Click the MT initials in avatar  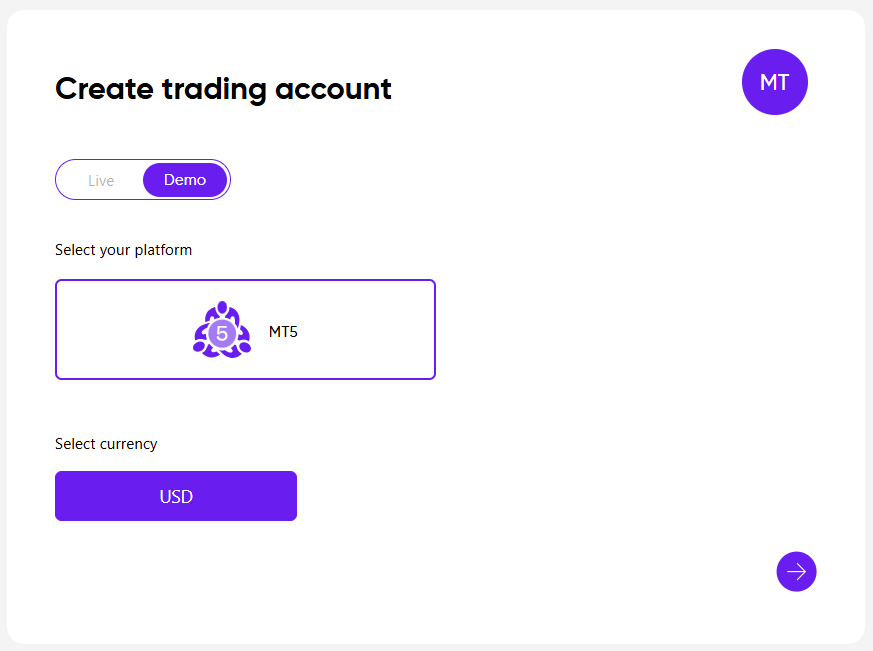pyautogui.click(x=774, y=83)
